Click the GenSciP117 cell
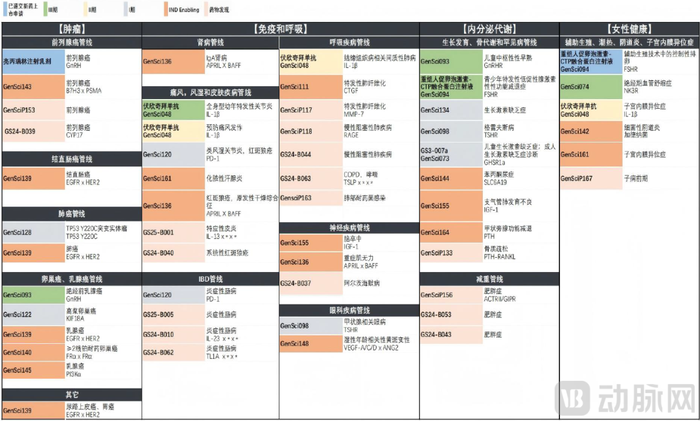The image size is (700, 421). [x=311, y=110]
